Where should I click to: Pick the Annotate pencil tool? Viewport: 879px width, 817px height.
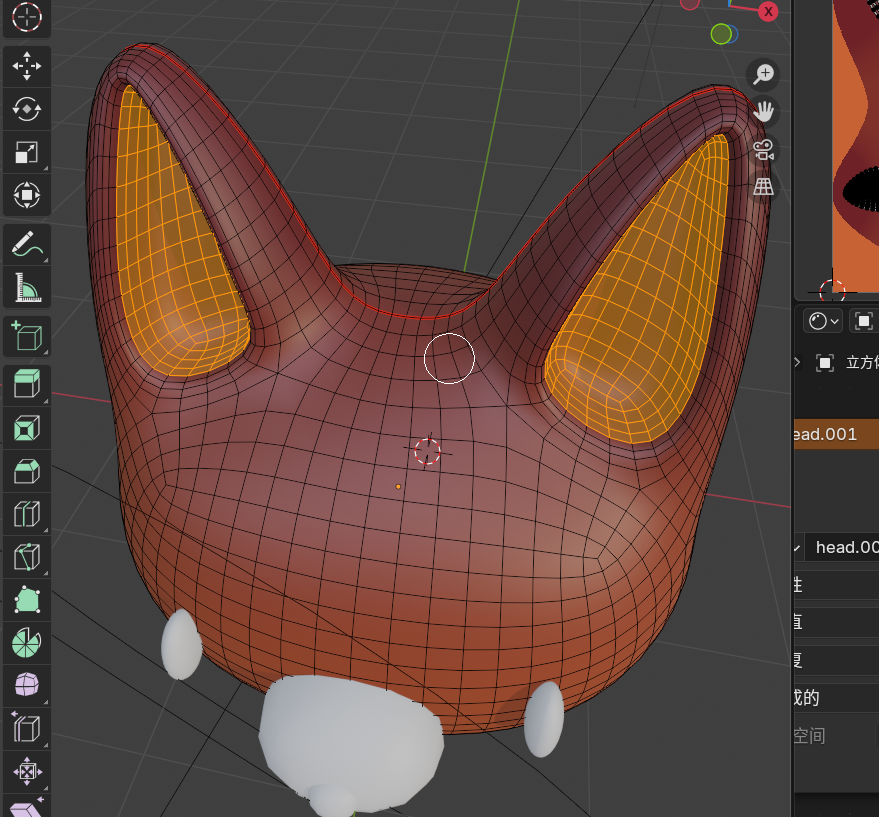coord(27,242)
